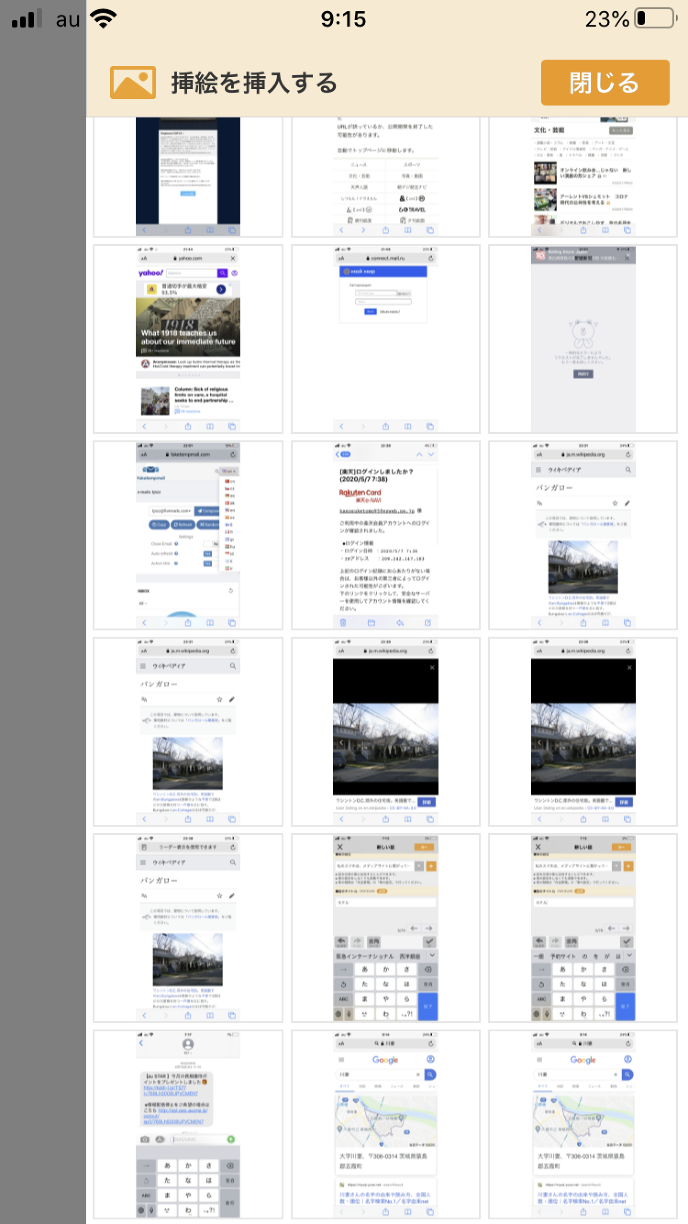688x1224 pixels.
Task: Select the SMS message conversation screenshot
Action: click(x=189, y=1123)
